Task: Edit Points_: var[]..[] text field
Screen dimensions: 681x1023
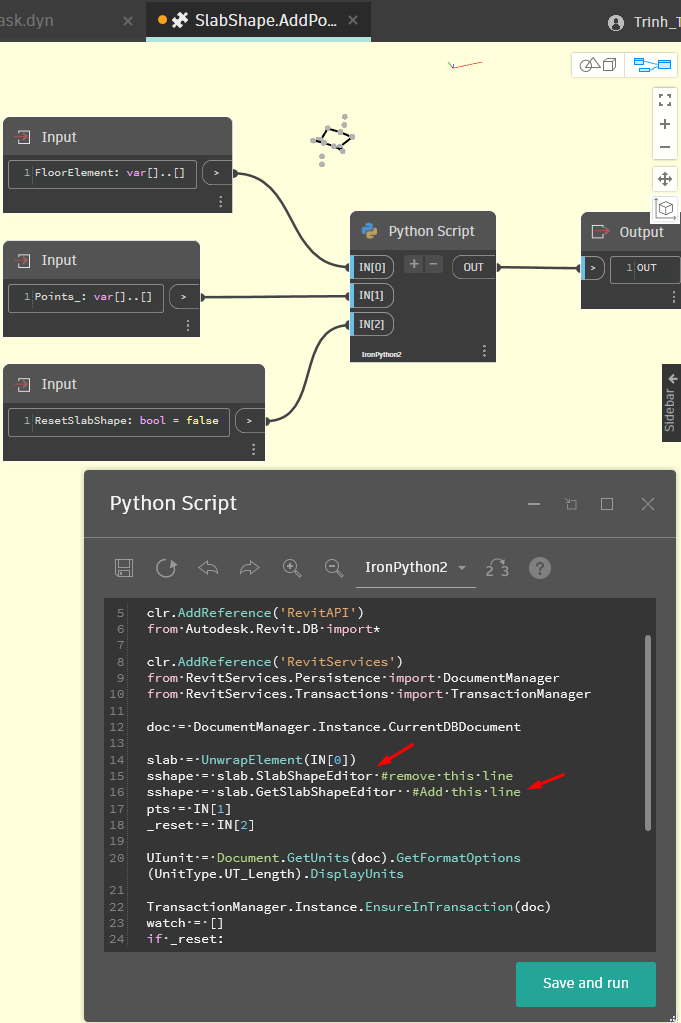Action: [86, 297]
